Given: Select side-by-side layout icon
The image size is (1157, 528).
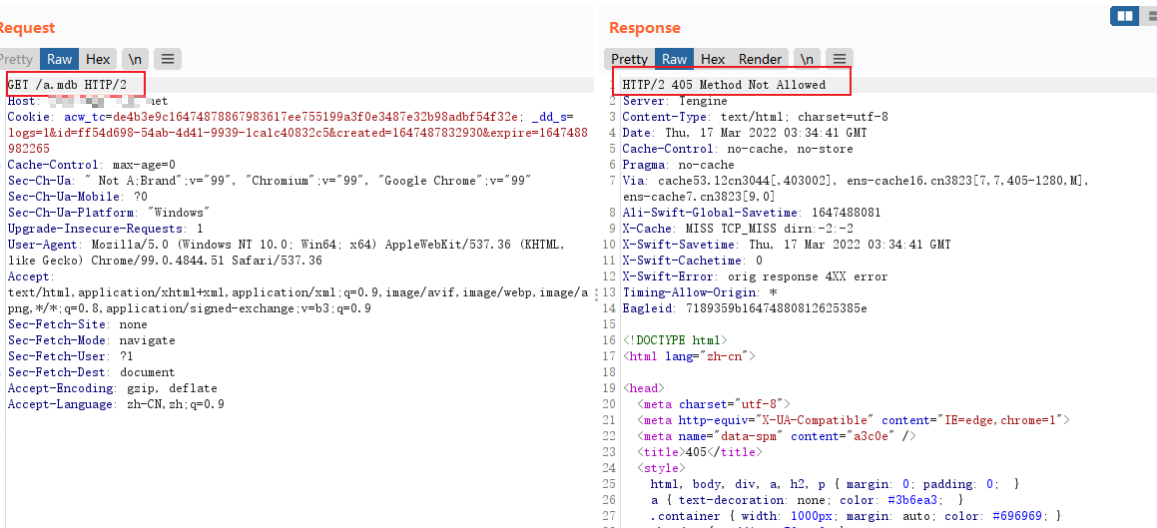Looking at the screenshot, I should pyautogui.click(x=1125, y=16).
